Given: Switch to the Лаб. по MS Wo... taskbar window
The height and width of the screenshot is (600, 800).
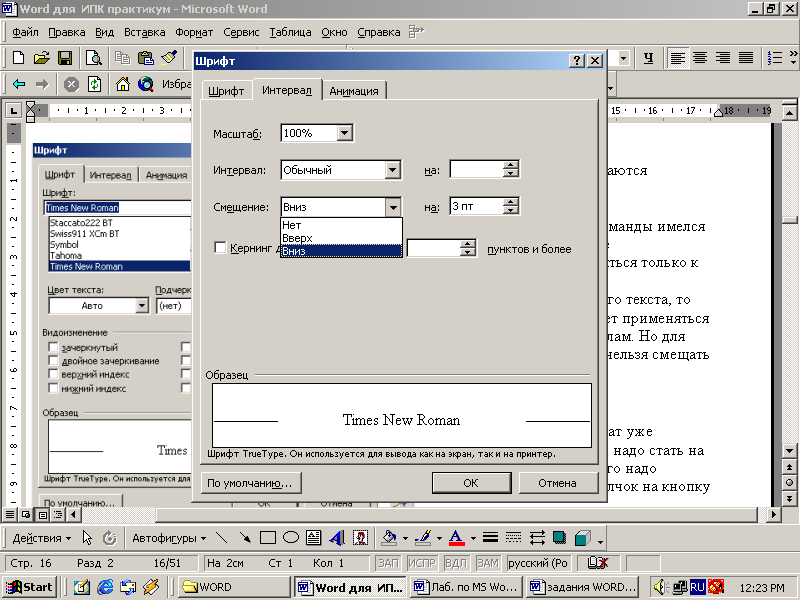Looking at the screenshot, I should pyautogui.click(x=468, y=587).
